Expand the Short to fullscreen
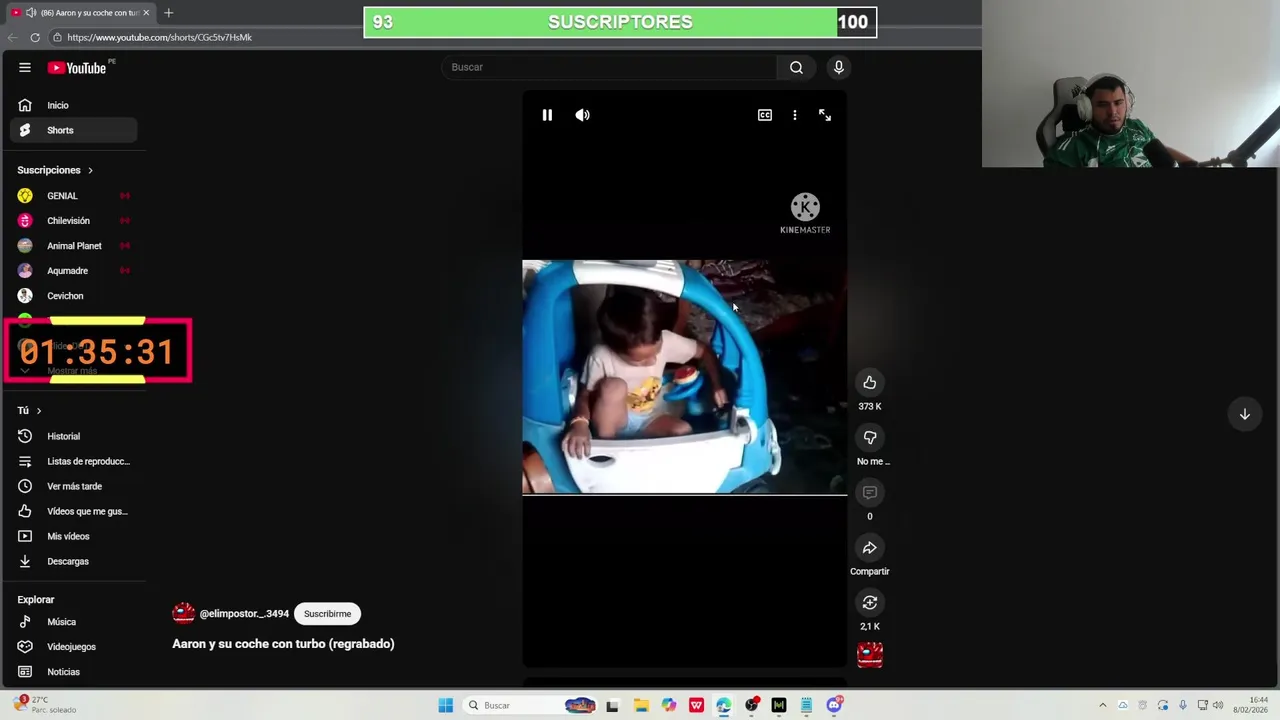This screenshot has width=1280, height=720. (x=825, y=115)
